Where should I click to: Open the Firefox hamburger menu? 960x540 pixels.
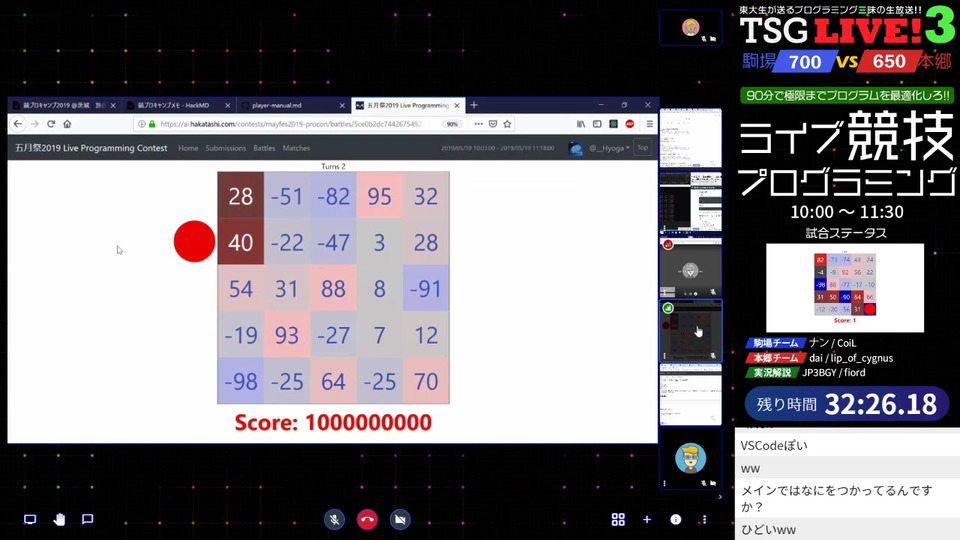[650, 124]
